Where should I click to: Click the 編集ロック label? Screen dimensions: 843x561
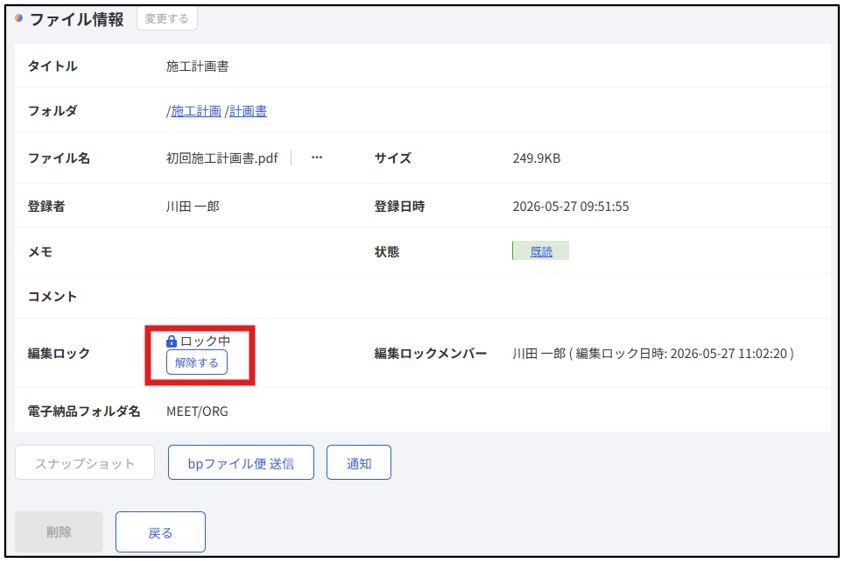click(59, 353)
